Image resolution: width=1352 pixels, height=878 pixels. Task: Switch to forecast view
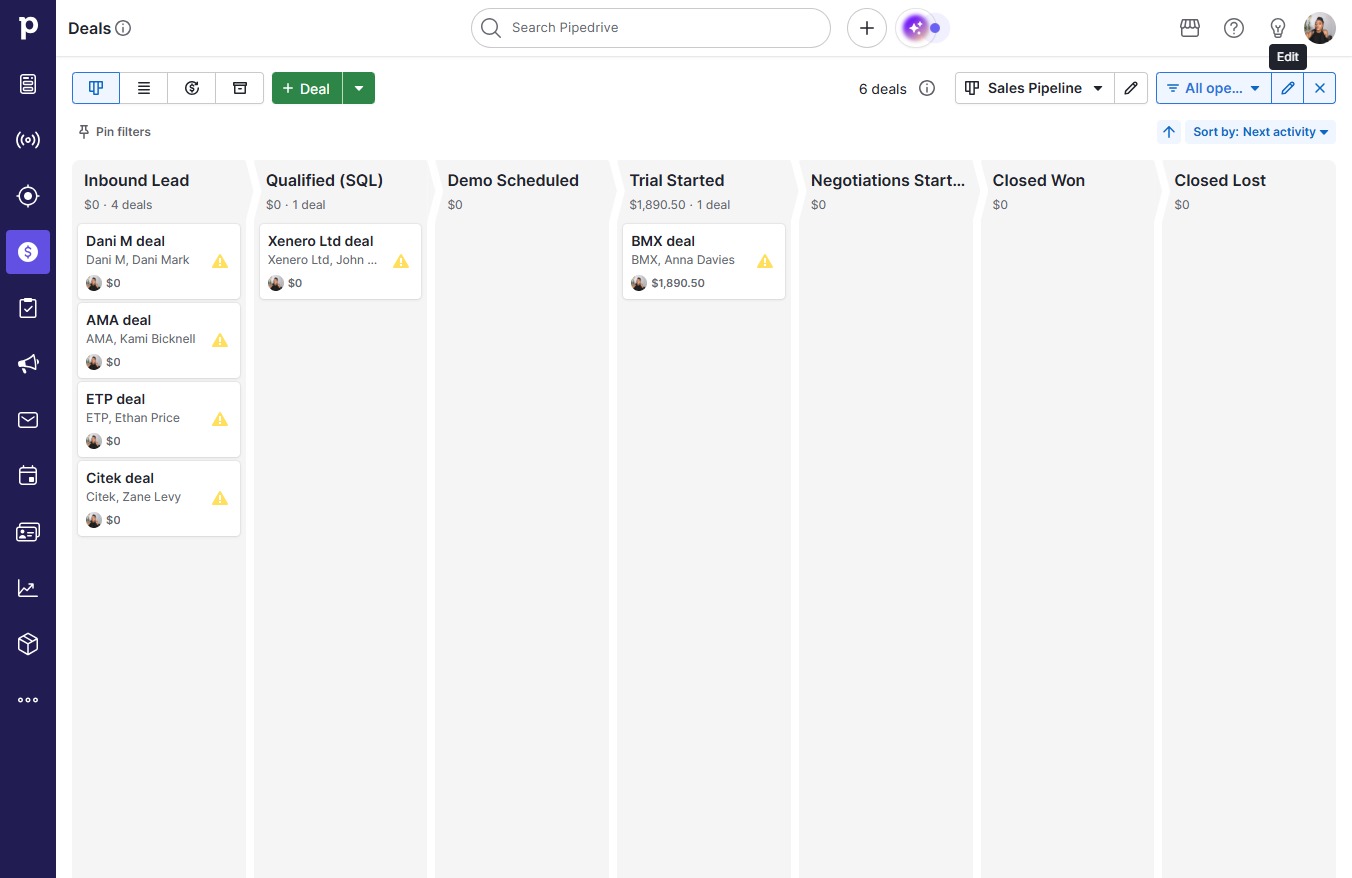tap(192, 88)
